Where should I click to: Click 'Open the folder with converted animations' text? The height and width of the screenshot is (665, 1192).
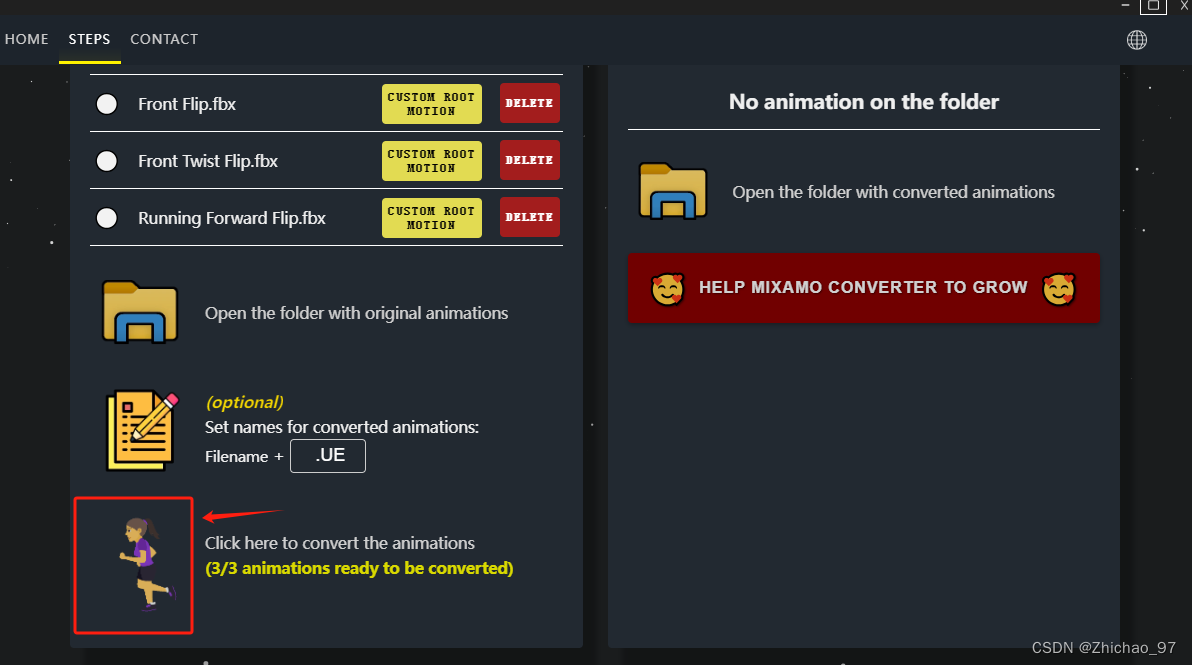[x=893, y=192]
